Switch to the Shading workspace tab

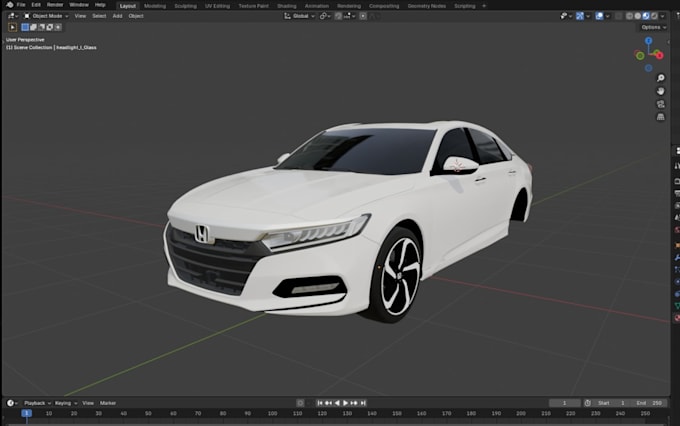[287, 6]
